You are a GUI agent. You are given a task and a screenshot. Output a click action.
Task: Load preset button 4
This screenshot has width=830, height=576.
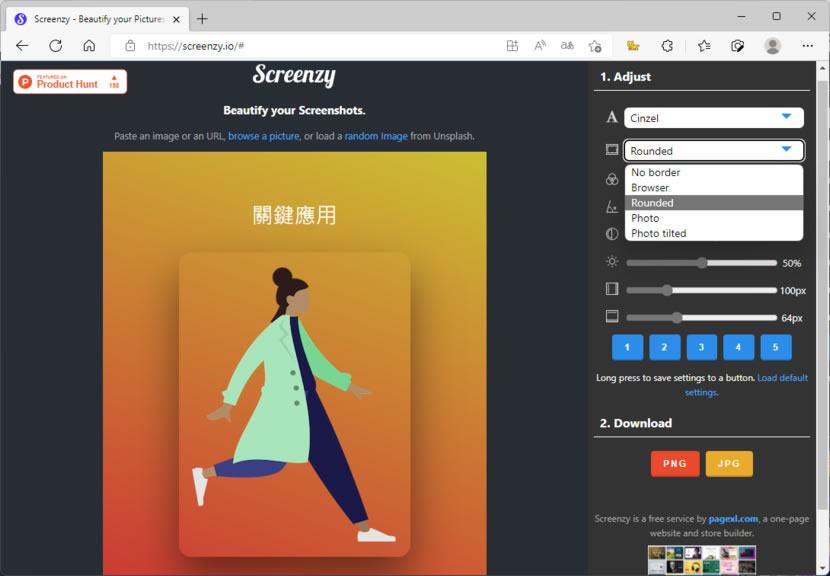(x=738, y=347)
